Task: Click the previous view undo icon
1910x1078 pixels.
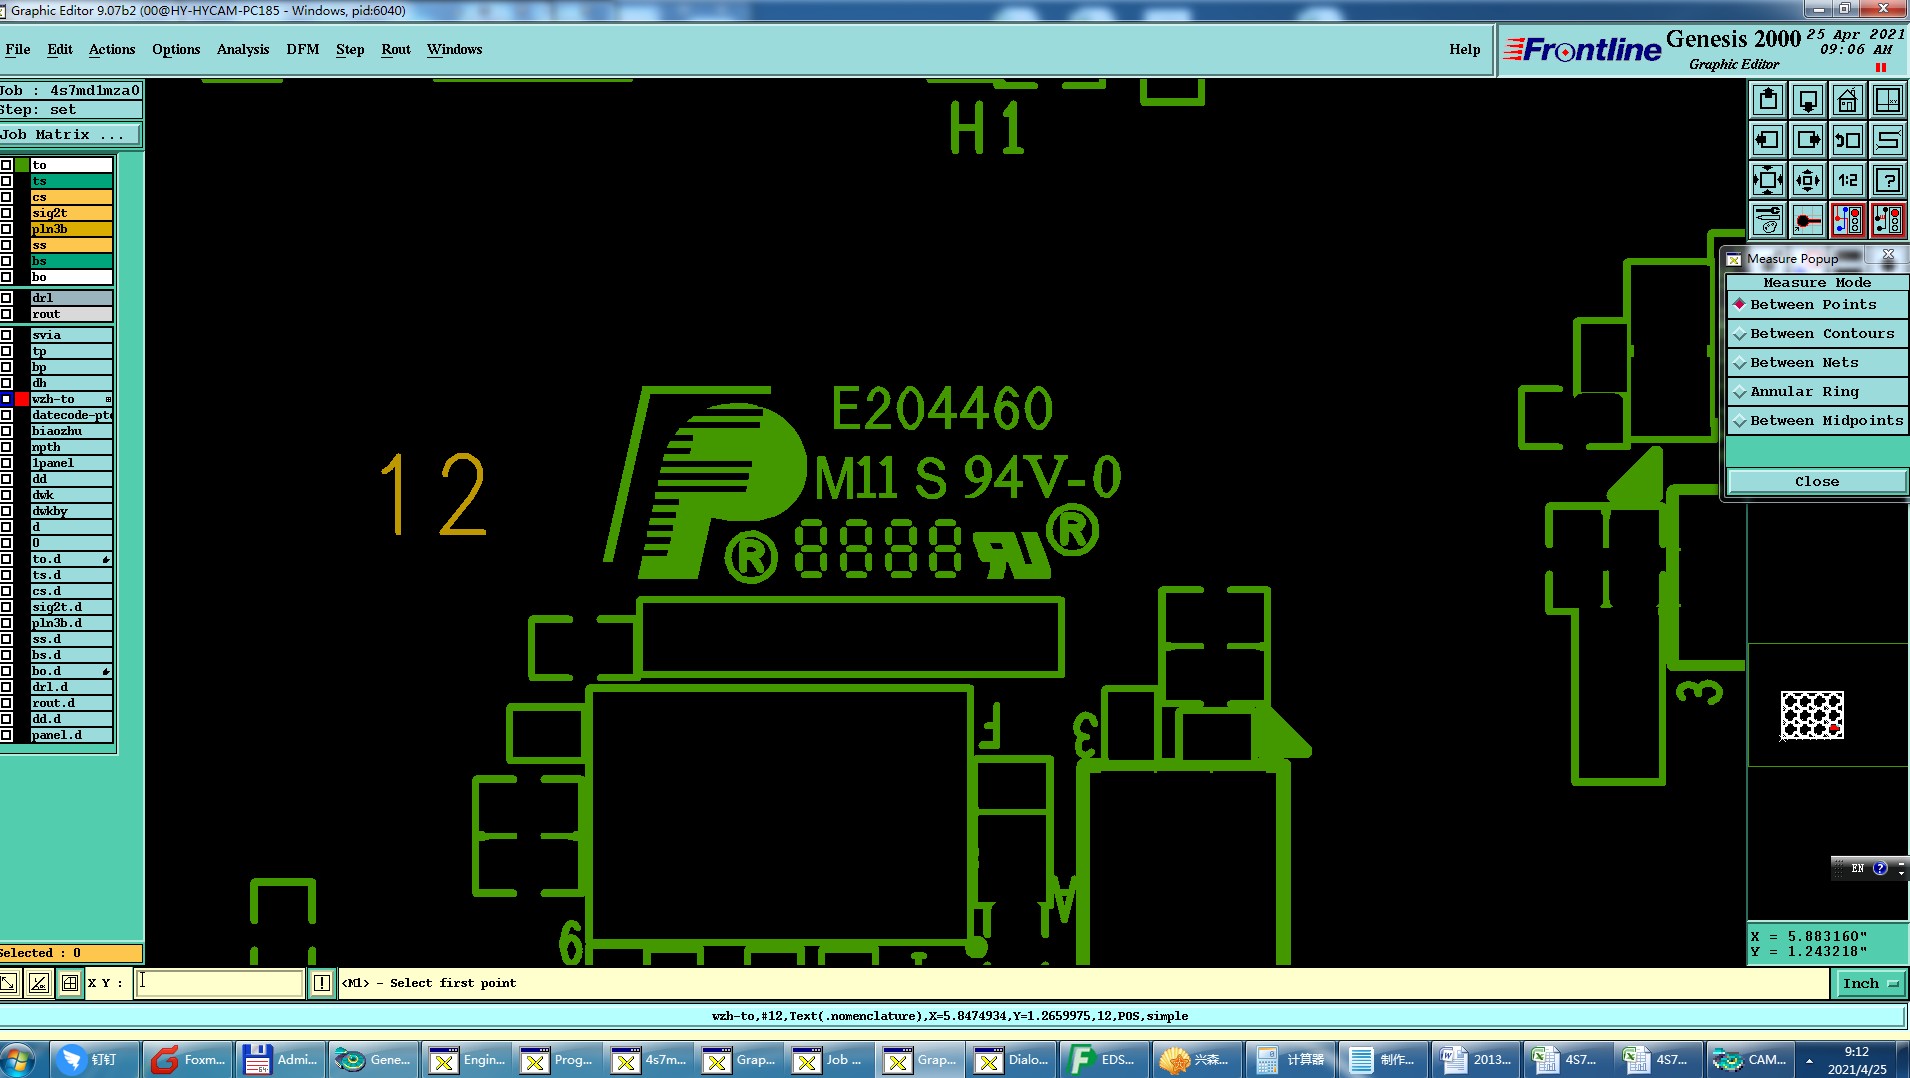Action: click(1848, 140)
